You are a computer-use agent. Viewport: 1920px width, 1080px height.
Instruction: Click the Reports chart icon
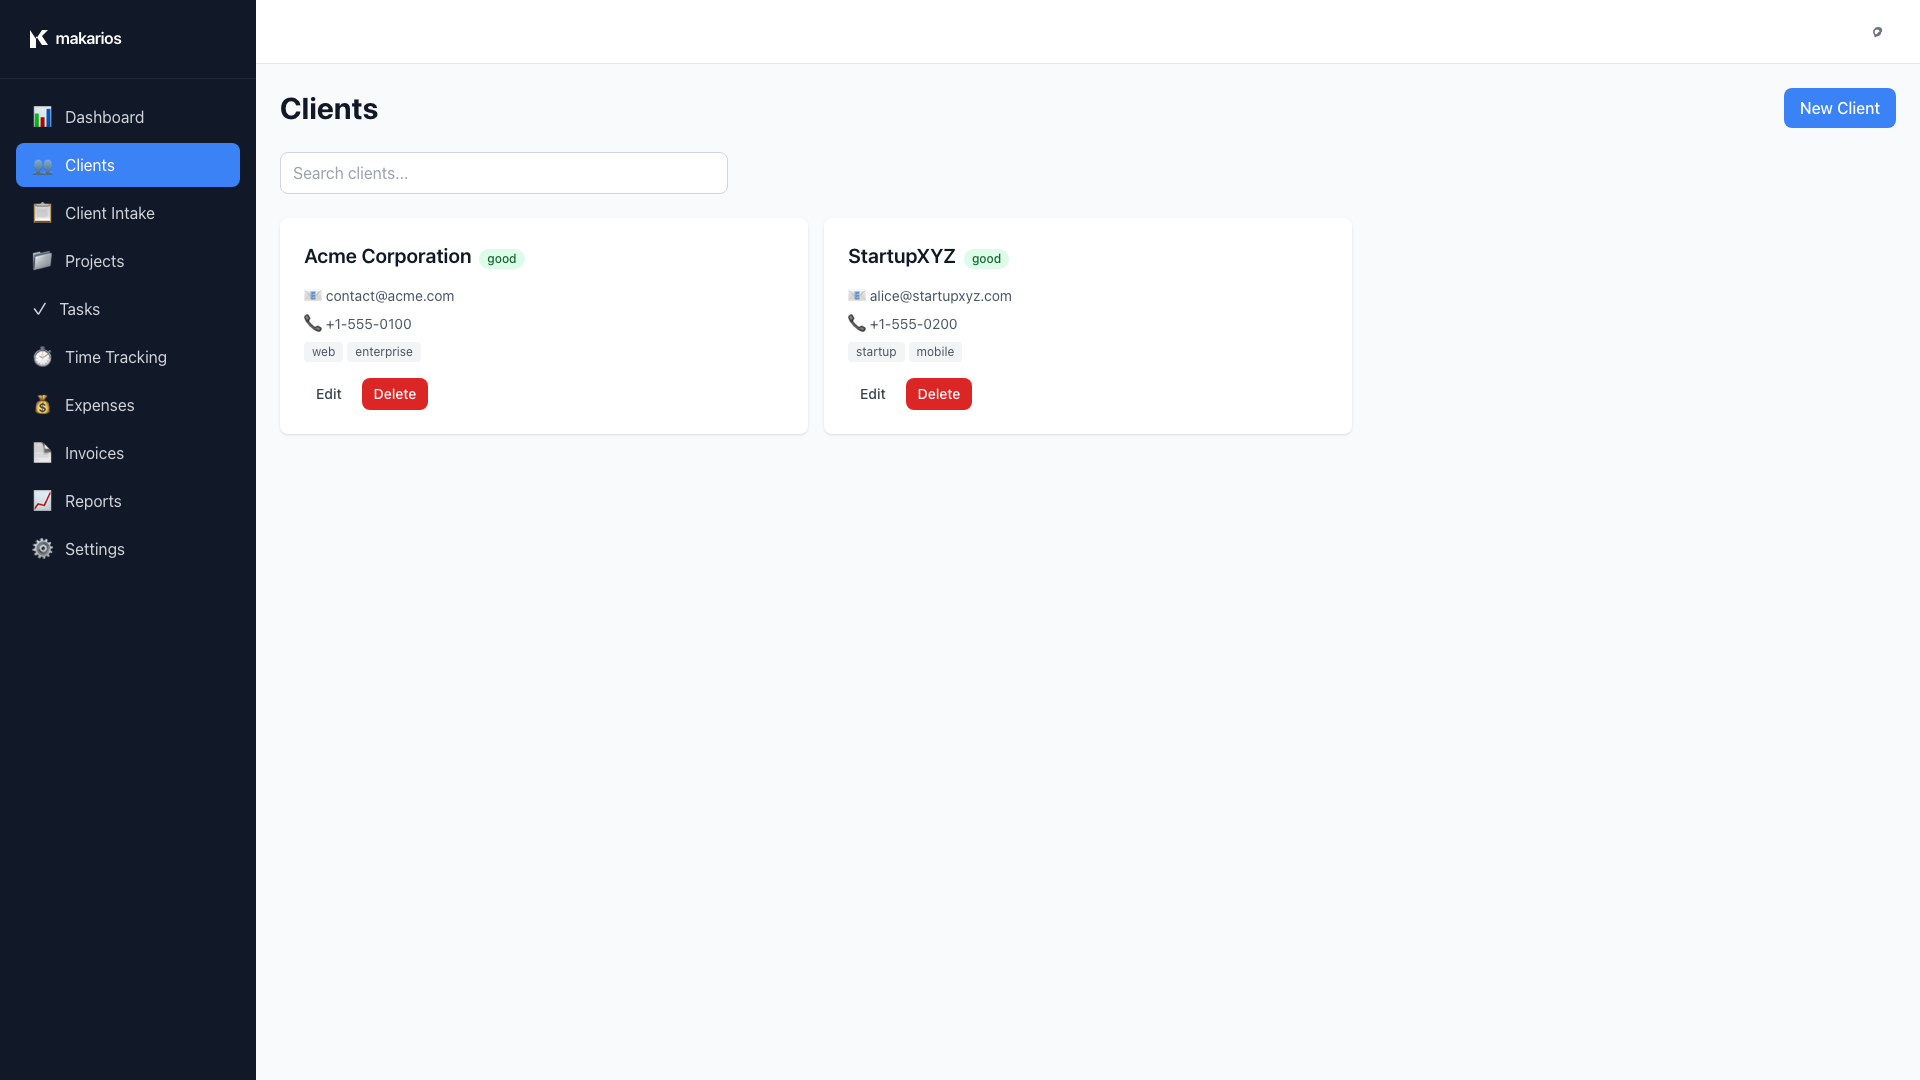point(42,501)
